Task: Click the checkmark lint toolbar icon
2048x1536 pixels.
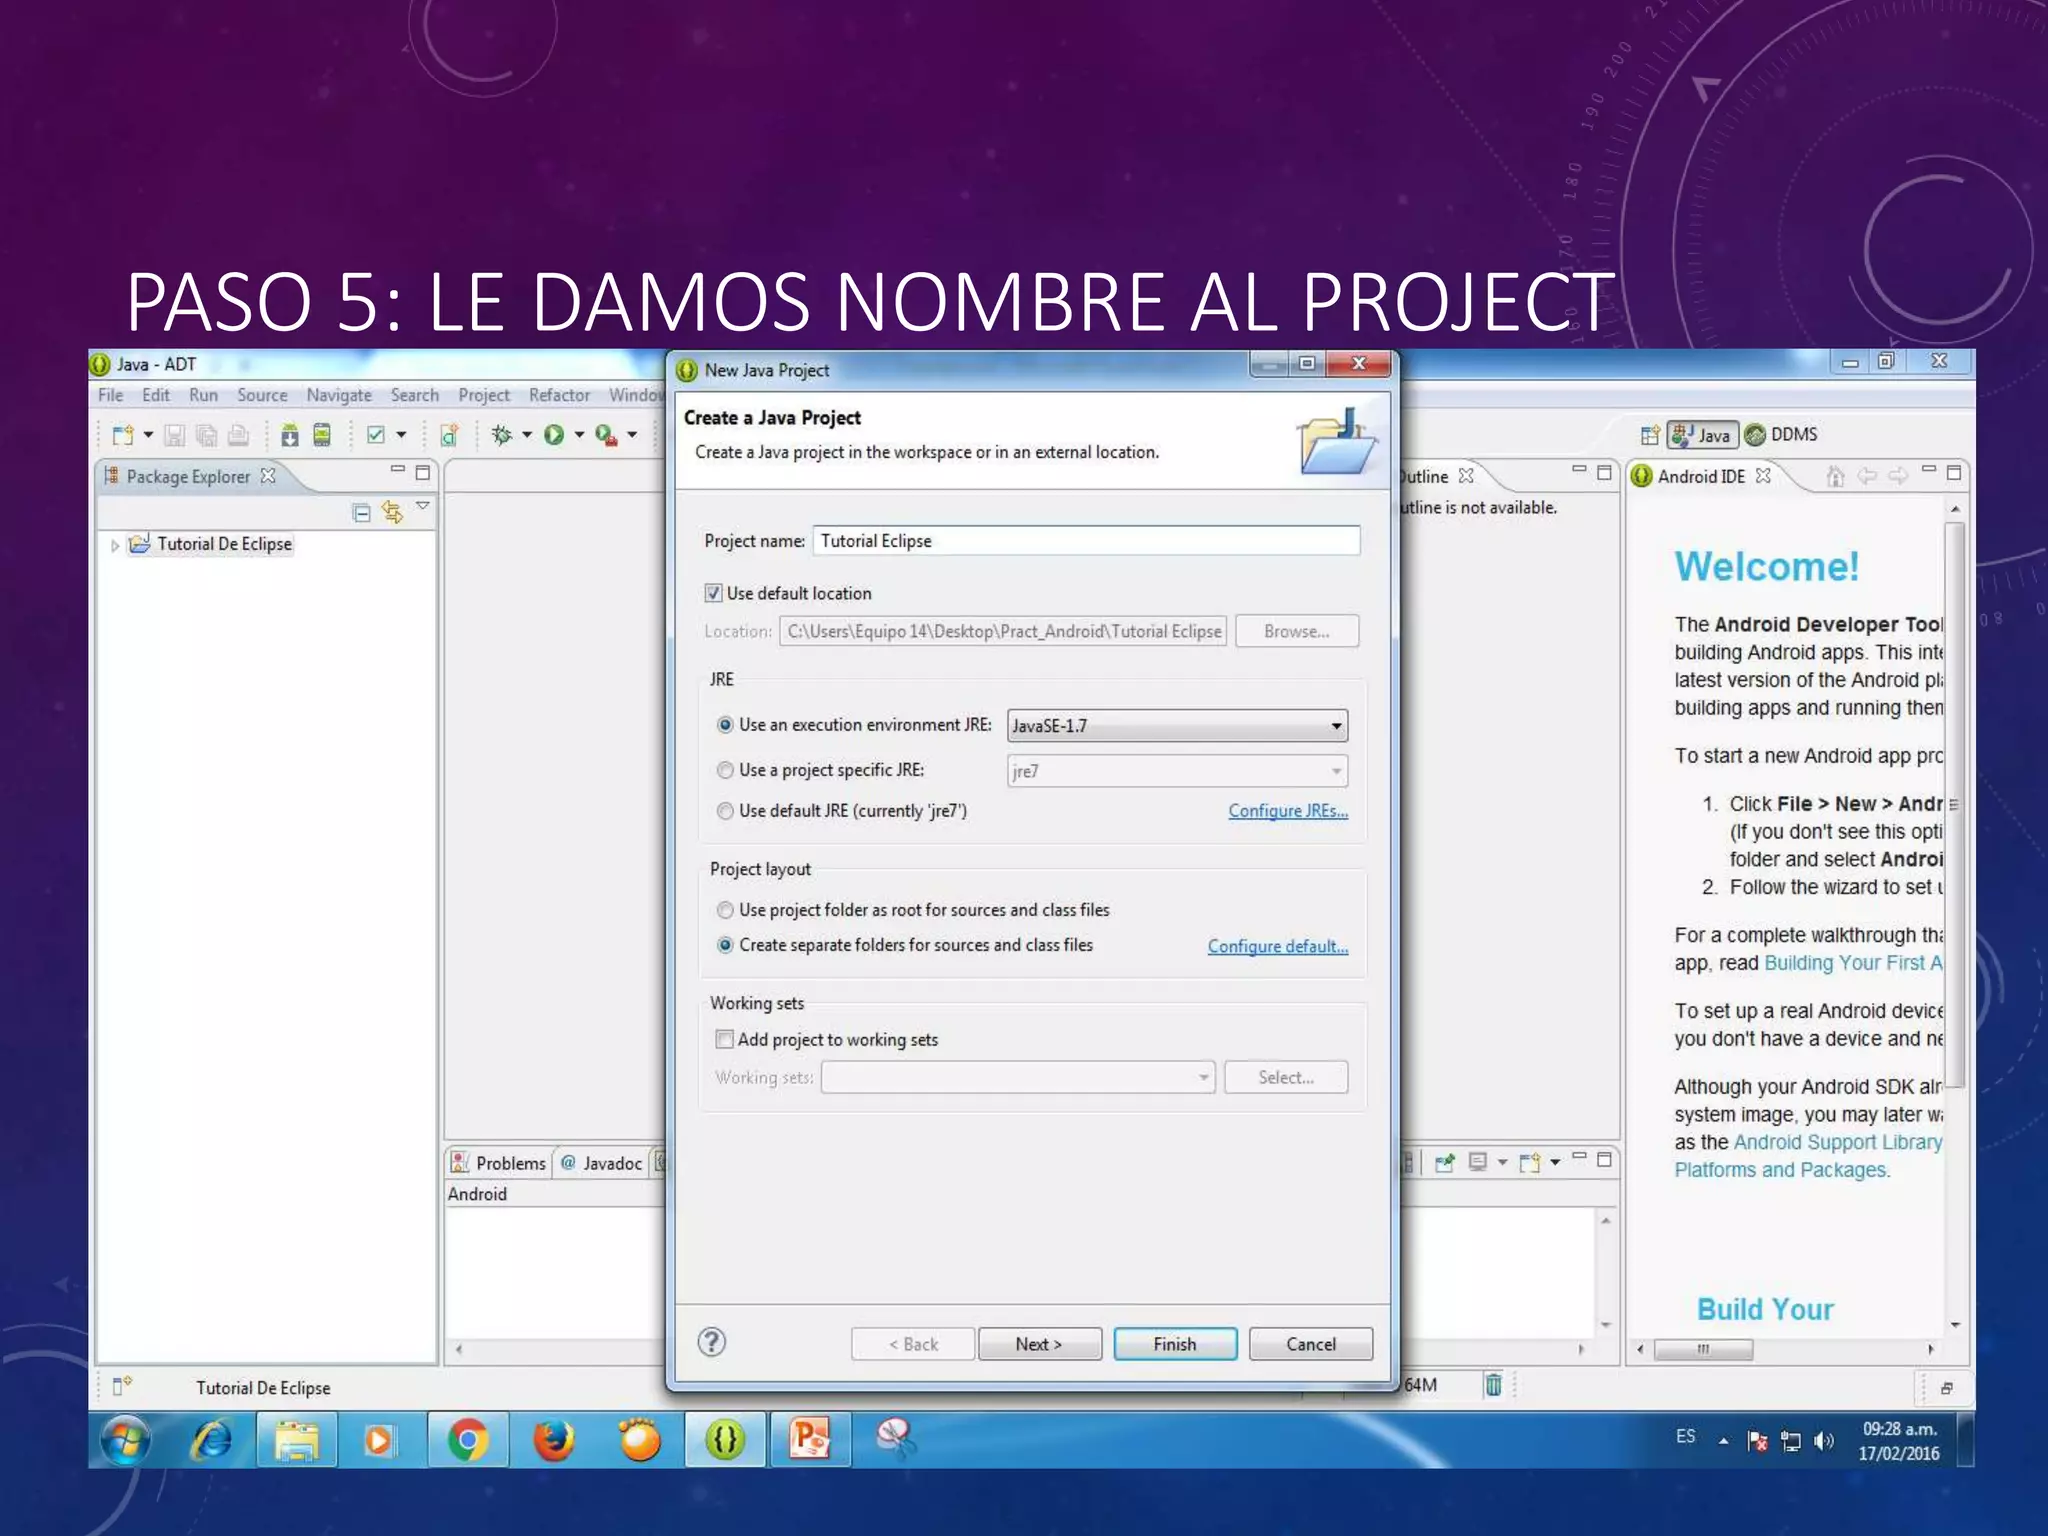Action: pyautogui.click(x=376, y=435)
